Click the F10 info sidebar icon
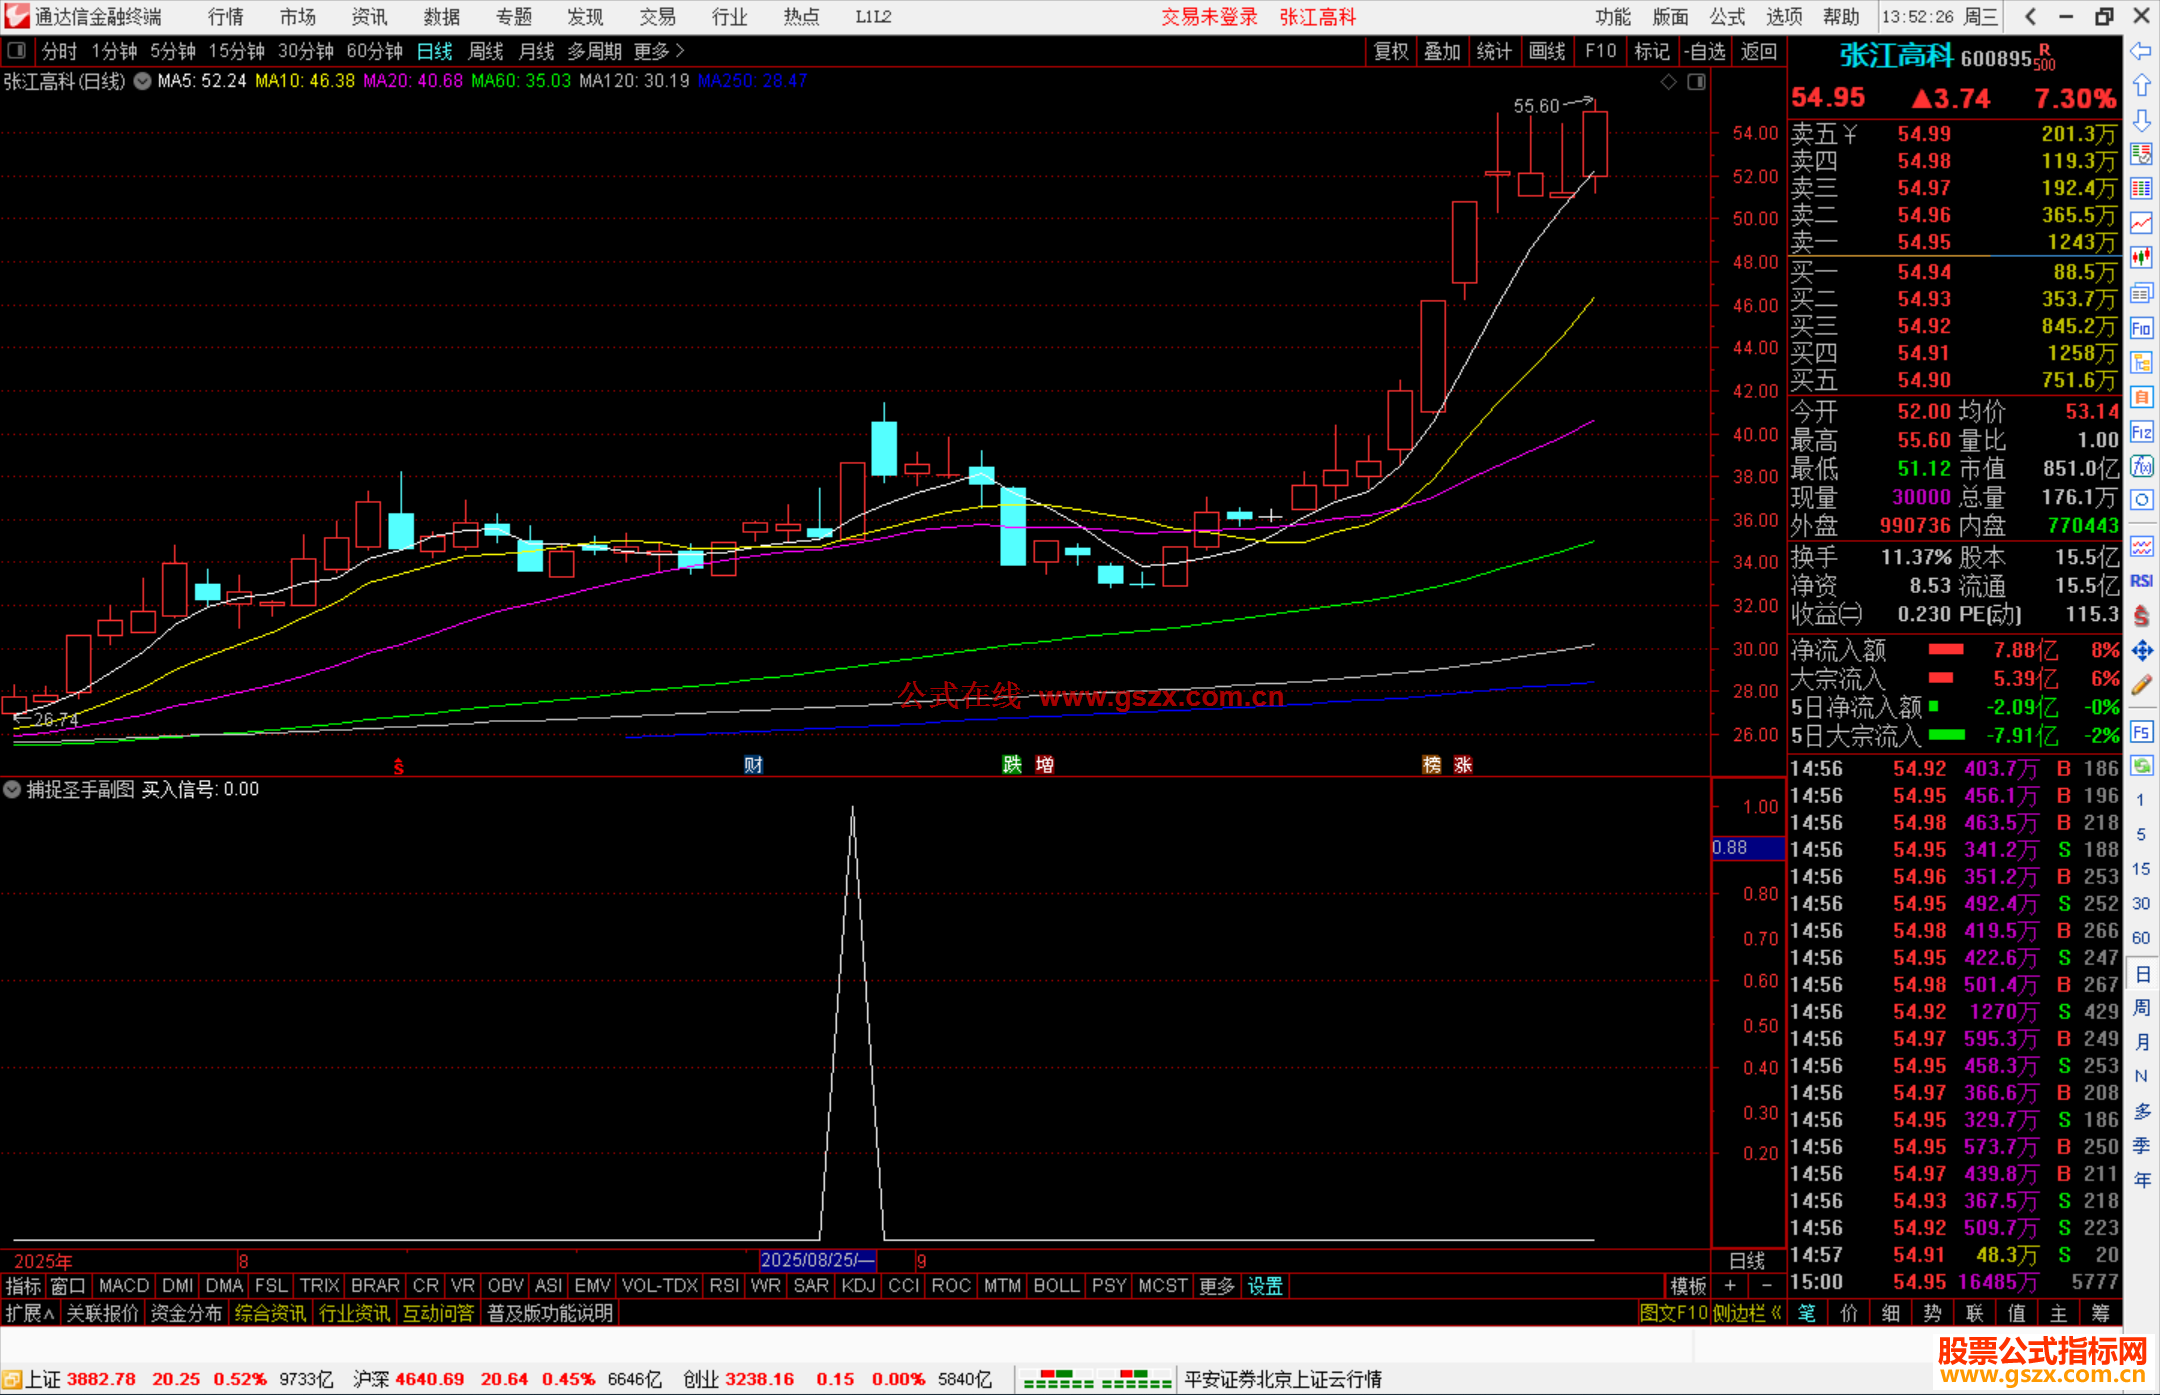 (x=2141, y=328)
